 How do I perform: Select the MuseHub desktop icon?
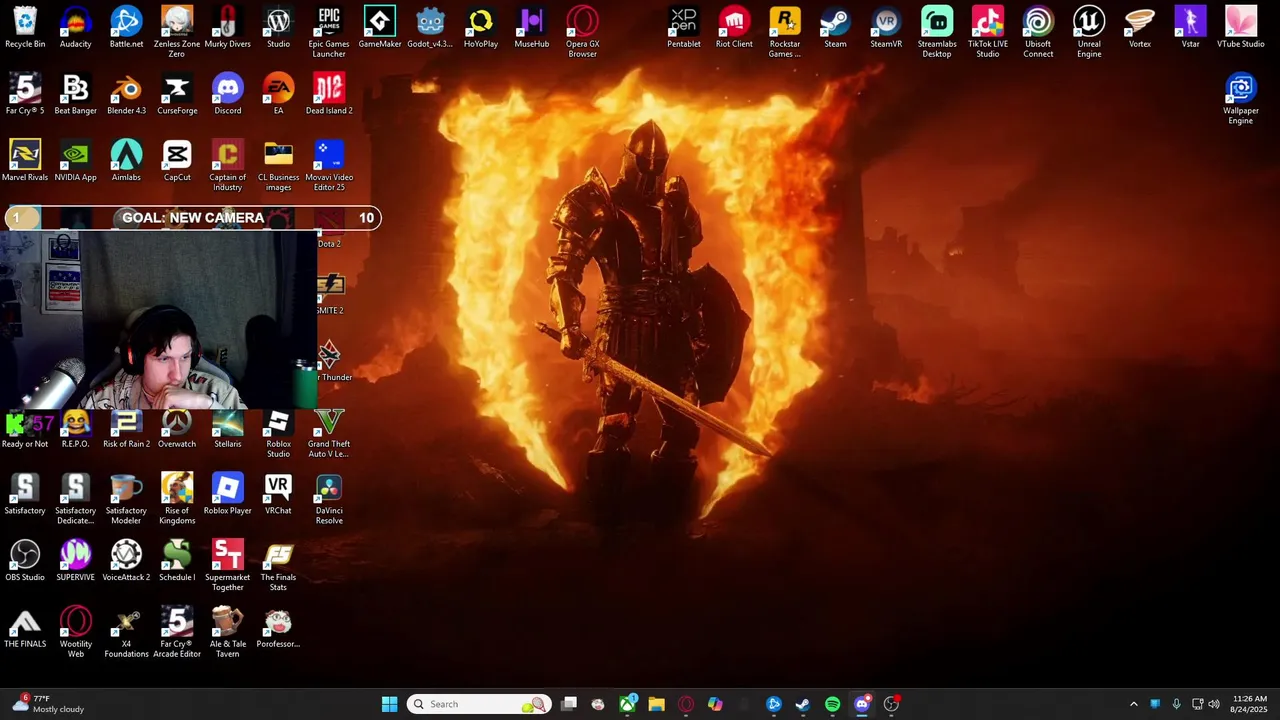[532, 28]
